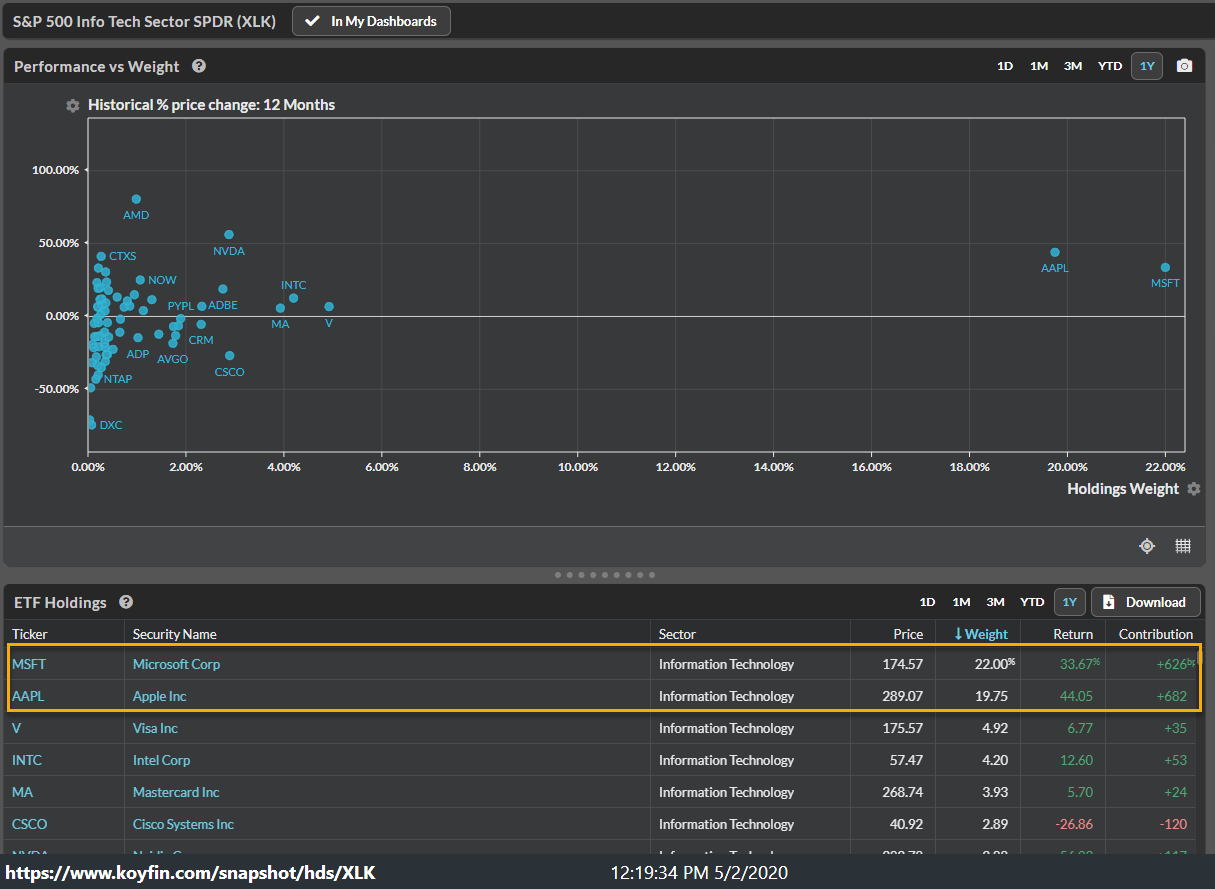1215x889 pixels.
Task: Switch ETF Holdings period to 3M
Action: pyautogui.click(x=995, y=602)
